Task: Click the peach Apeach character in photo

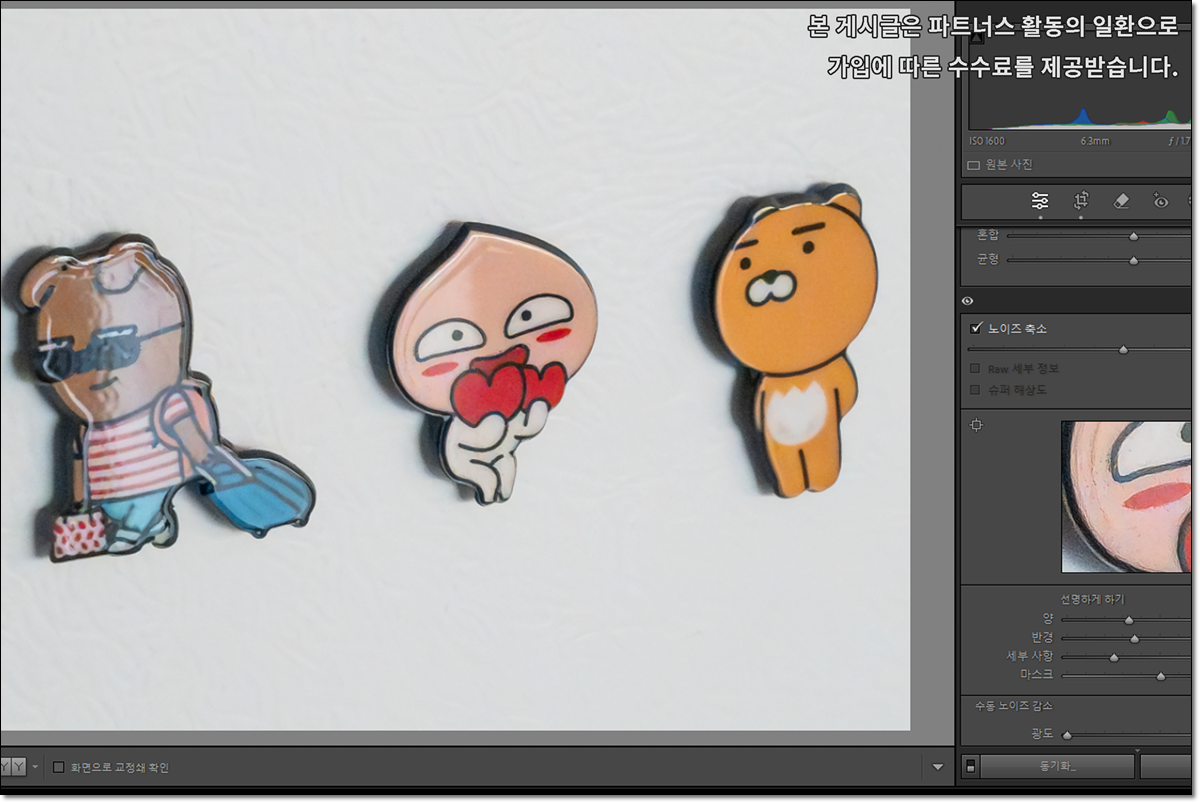Action: click(484, 365)
